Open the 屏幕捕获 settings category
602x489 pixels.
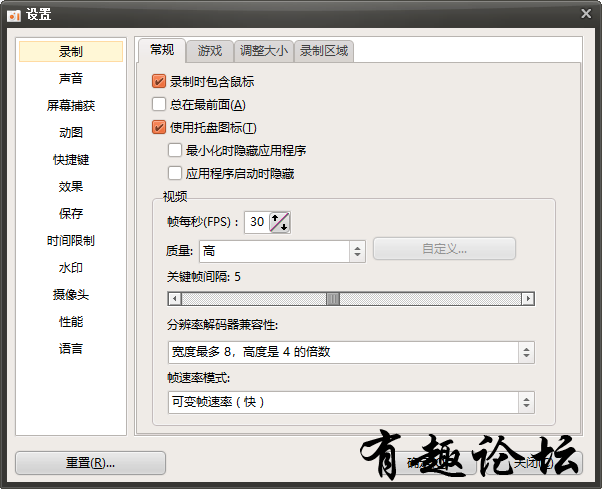click(x=71, y=105)
